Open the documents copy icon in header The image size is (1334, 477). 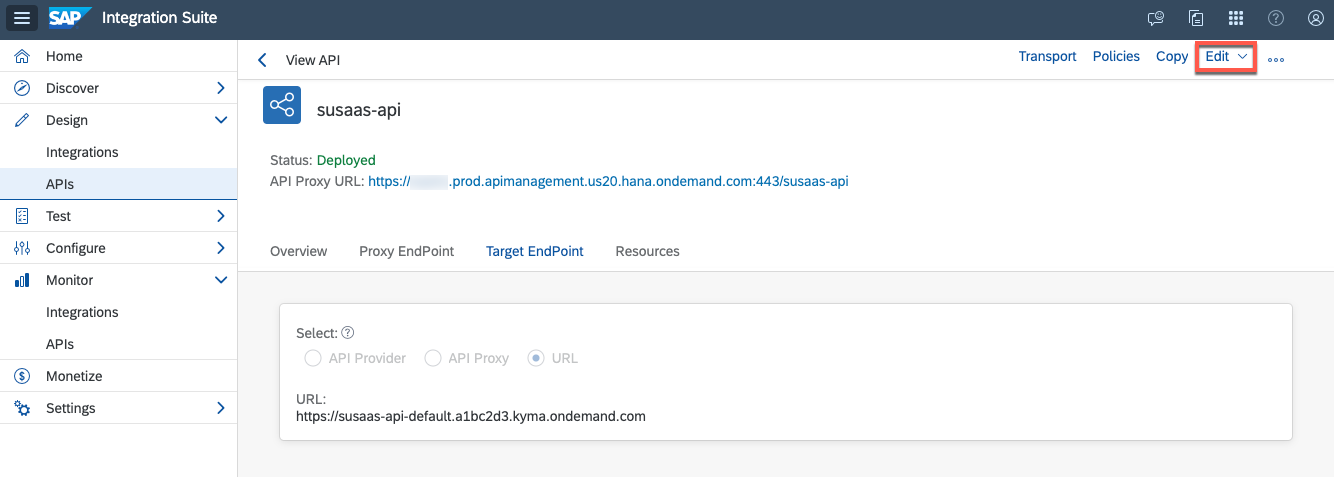pos(1196,18)
